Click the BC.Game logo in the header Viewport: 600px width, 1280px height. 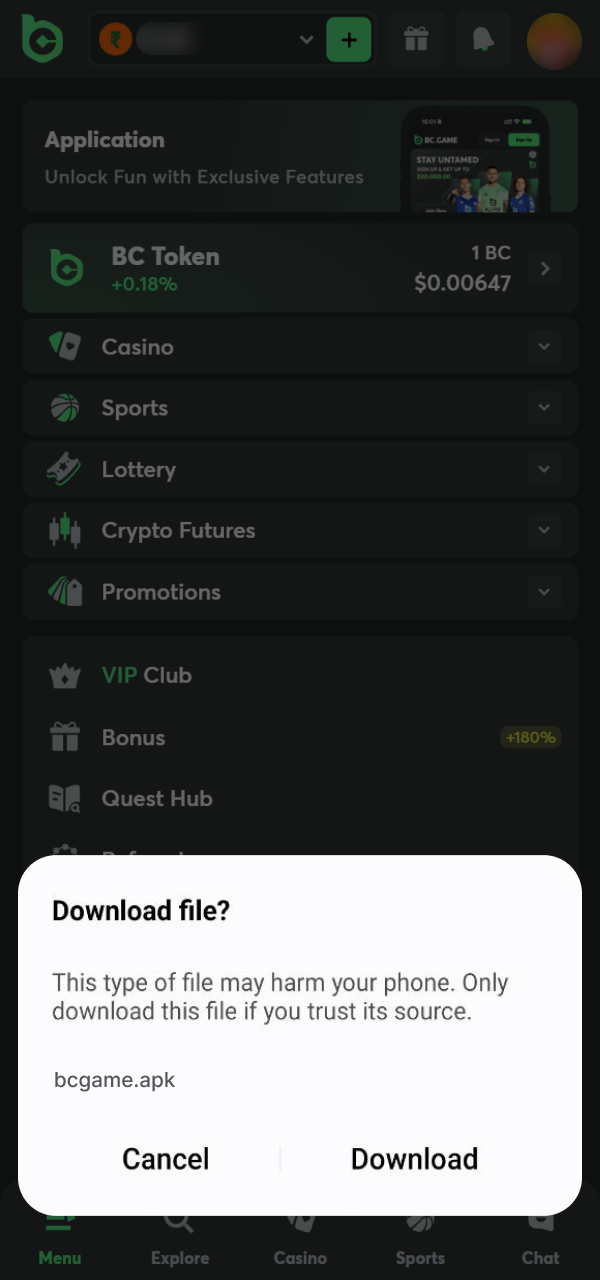click(x=42, y=40)
